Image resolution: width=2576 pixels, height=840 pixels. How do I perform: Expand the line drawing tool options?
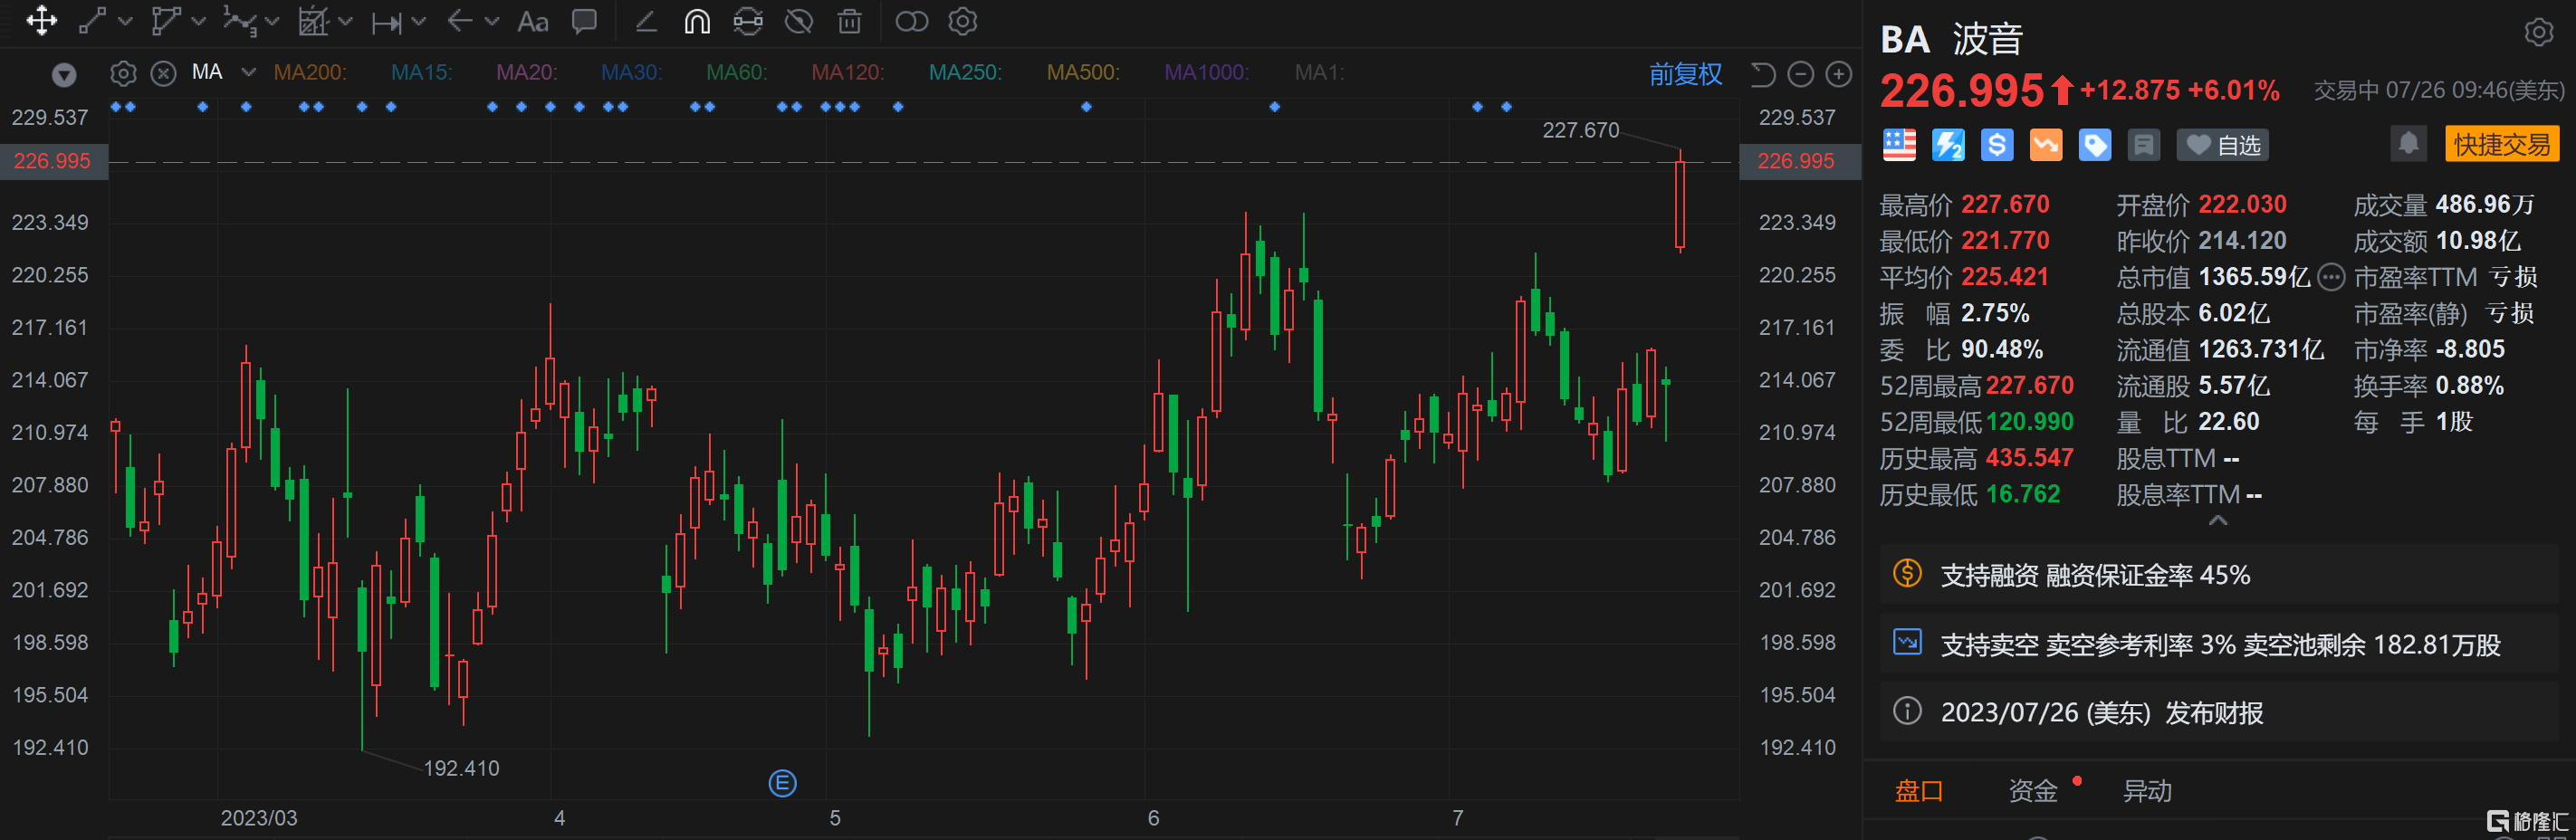[x=125, y=21]
